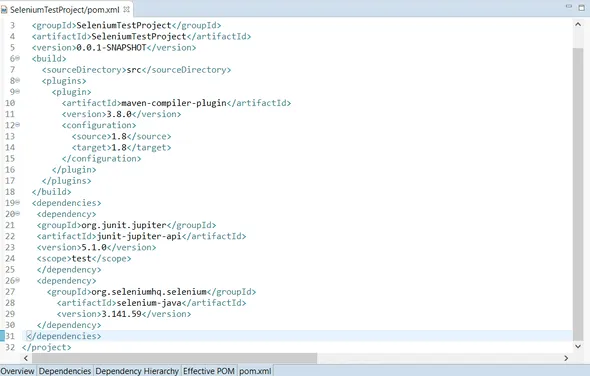Switch to the Effective POM tab
Image resolution: width=590 pixels, height=376 pixels.
click(209, 371)
